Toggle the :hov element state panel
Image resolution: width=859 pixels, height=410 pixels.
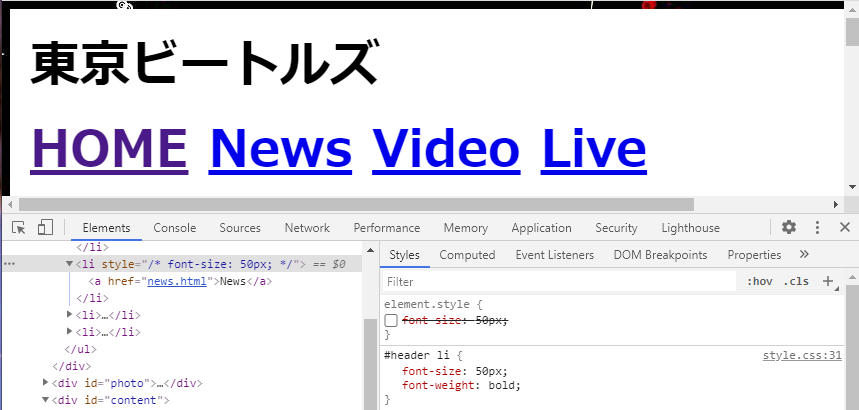[760, 282]
